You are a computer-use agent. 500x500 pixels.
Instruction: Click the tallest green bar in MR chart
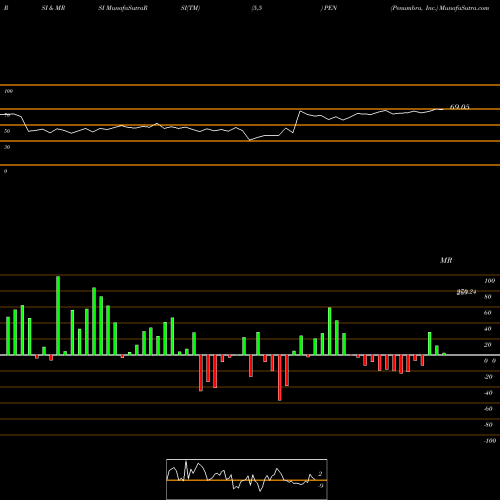tap(58, 315)
